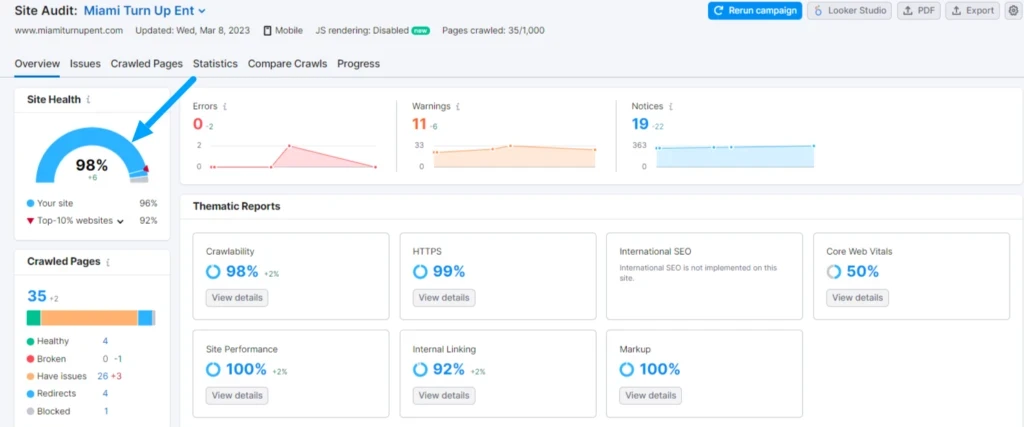Click the International SEO card title
The image size is (1024, 427).
[655, 251]
